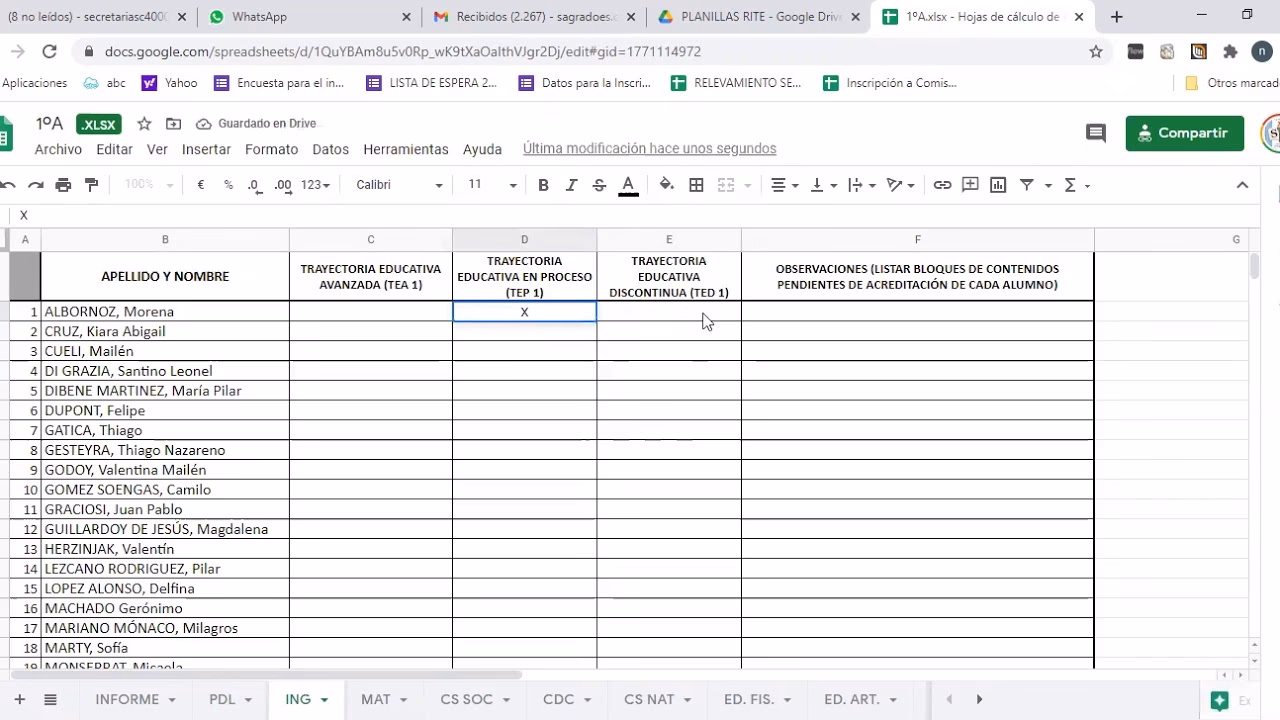Select the Strikethrough formatting icon
This screenshot has width=1280, height=720.
click(x=598, y=185)
